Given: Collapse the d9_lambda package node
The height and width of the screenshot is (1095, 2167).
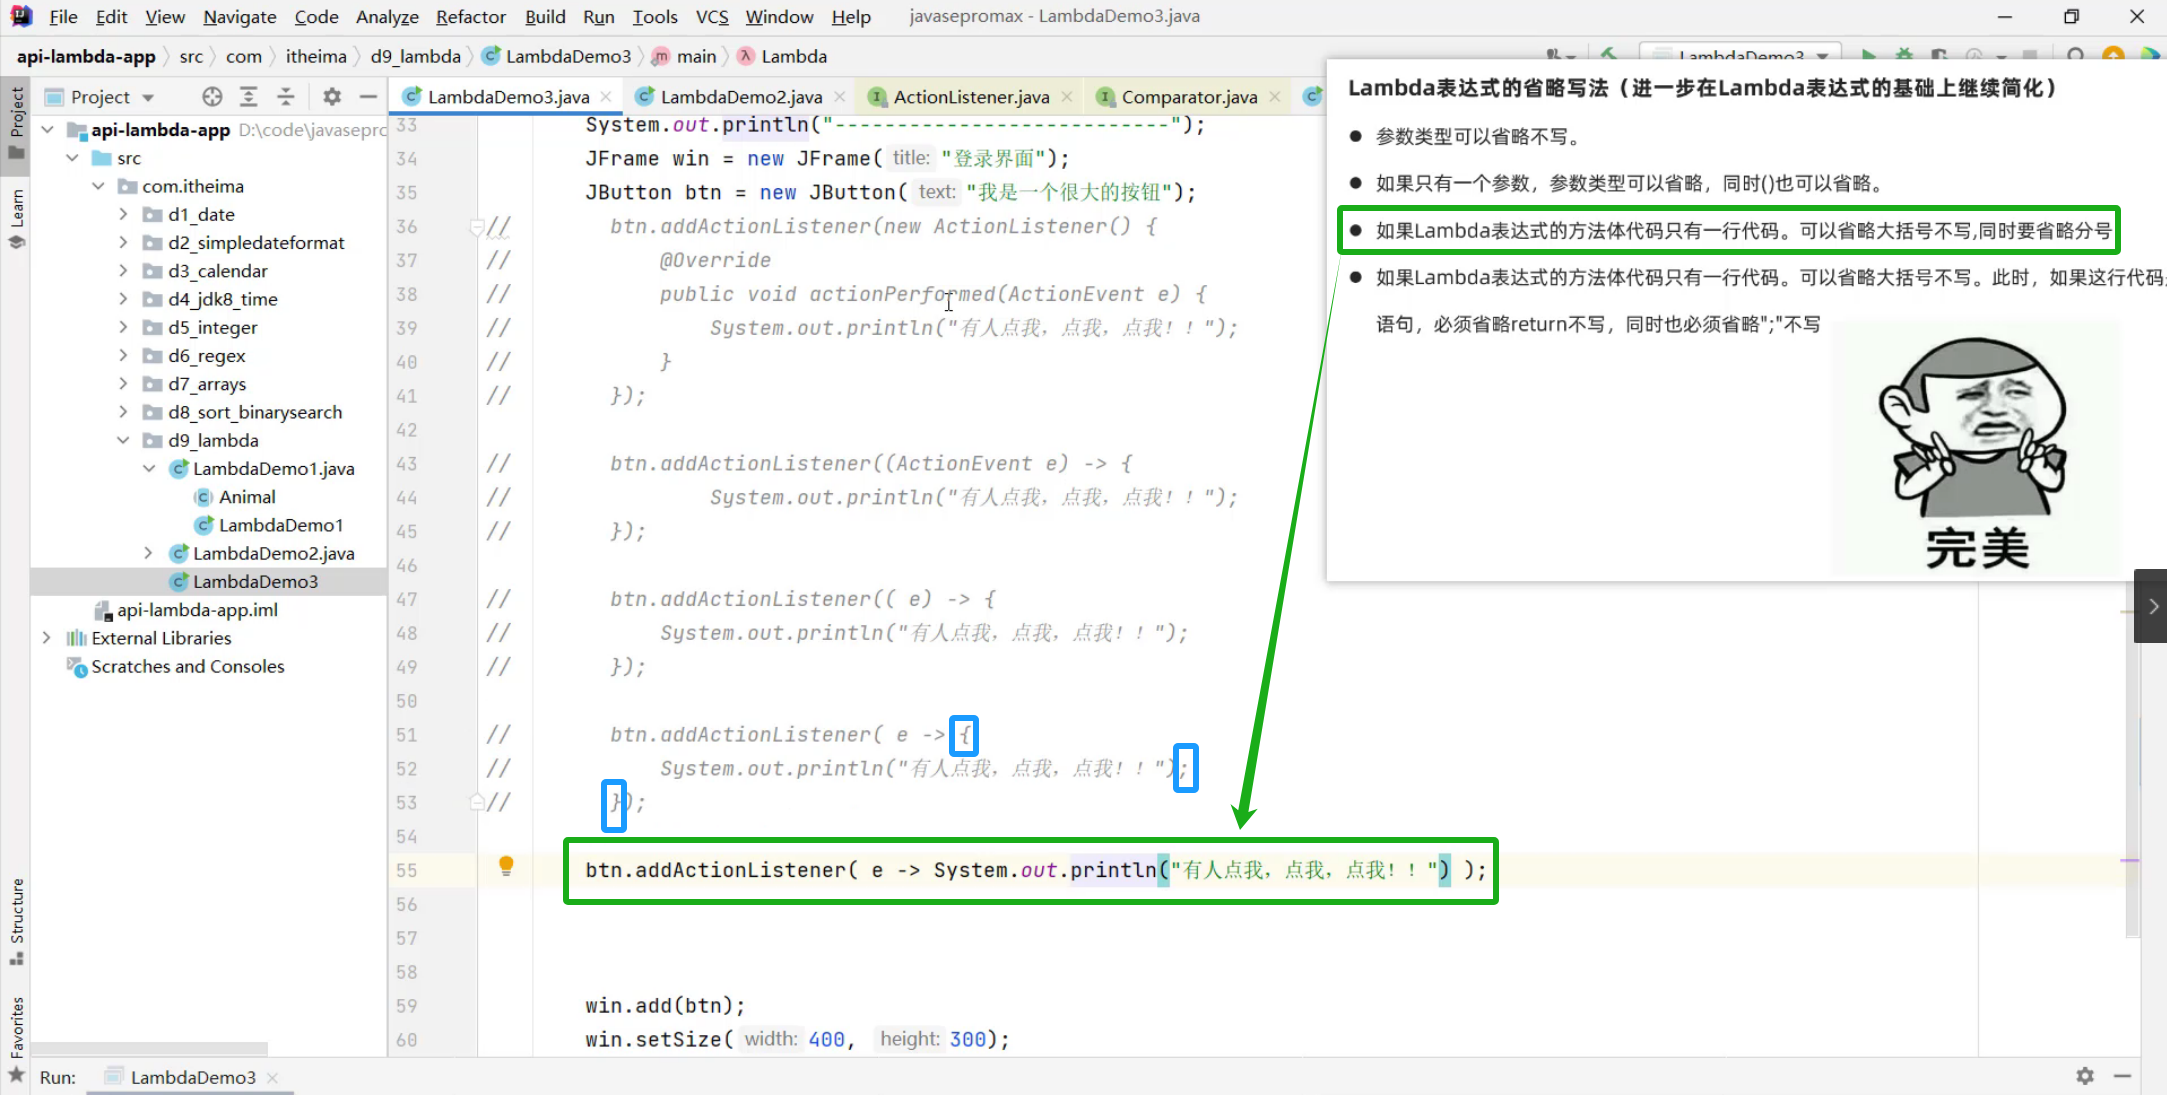Looking at the screenshot, I should coord(123,440).
